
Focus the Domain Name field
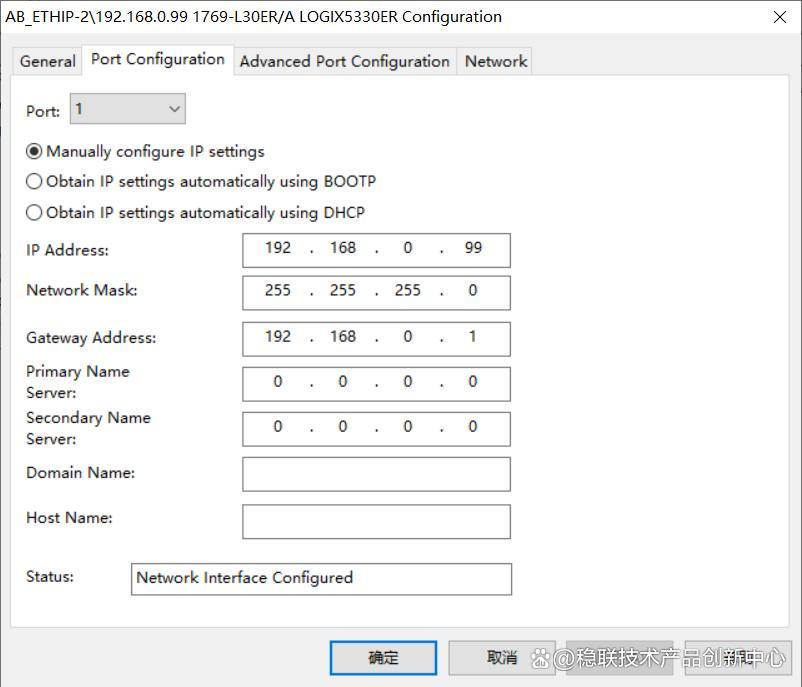pyautogui.click(x=376, y=474)
